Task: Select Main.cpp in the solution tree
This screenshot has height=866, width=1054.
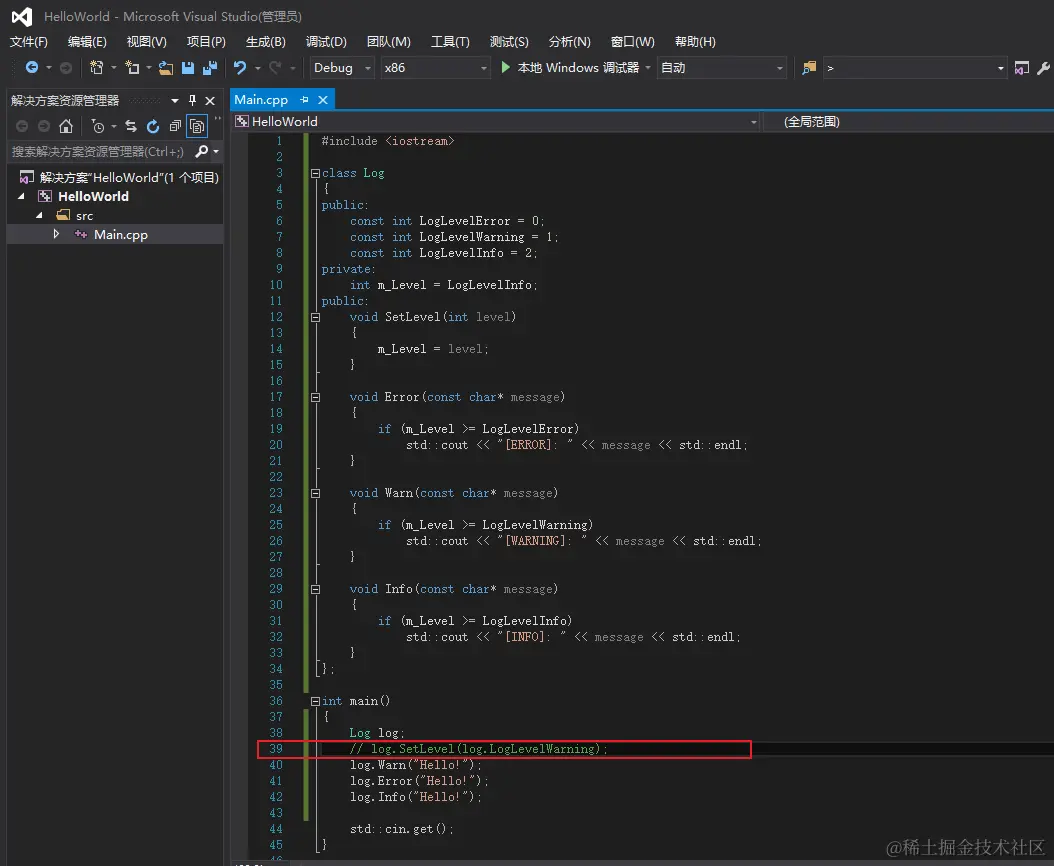Action: click(120, 234)
